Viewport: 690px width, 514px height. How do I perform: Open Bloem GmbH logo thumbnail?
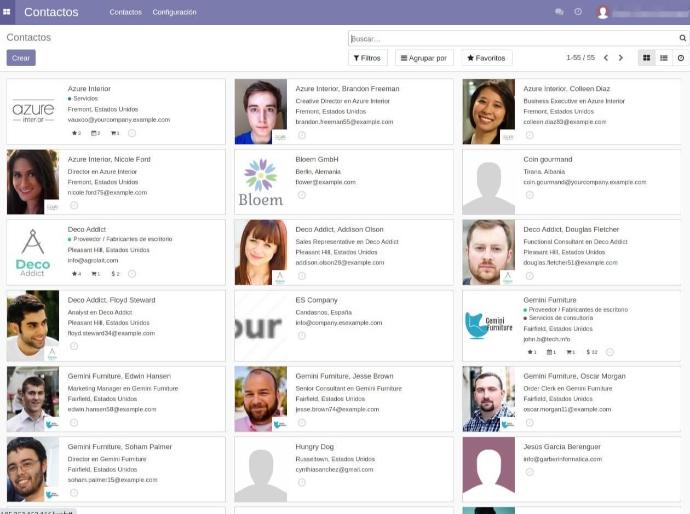261,182
